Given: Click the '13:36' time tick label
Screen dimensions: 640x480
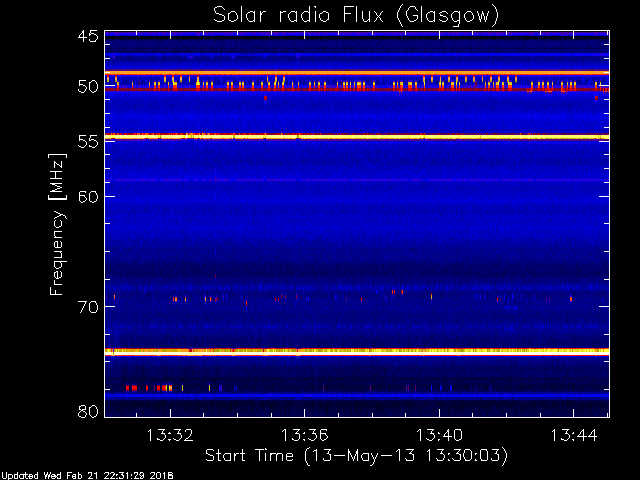Looking at the screenshot, I should click(304, 435).
